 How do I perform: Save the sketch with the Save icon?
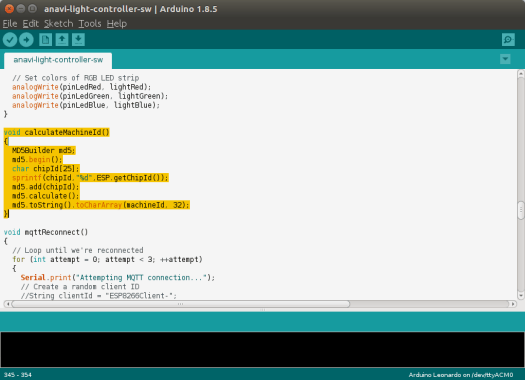click(x=78, y=40)
